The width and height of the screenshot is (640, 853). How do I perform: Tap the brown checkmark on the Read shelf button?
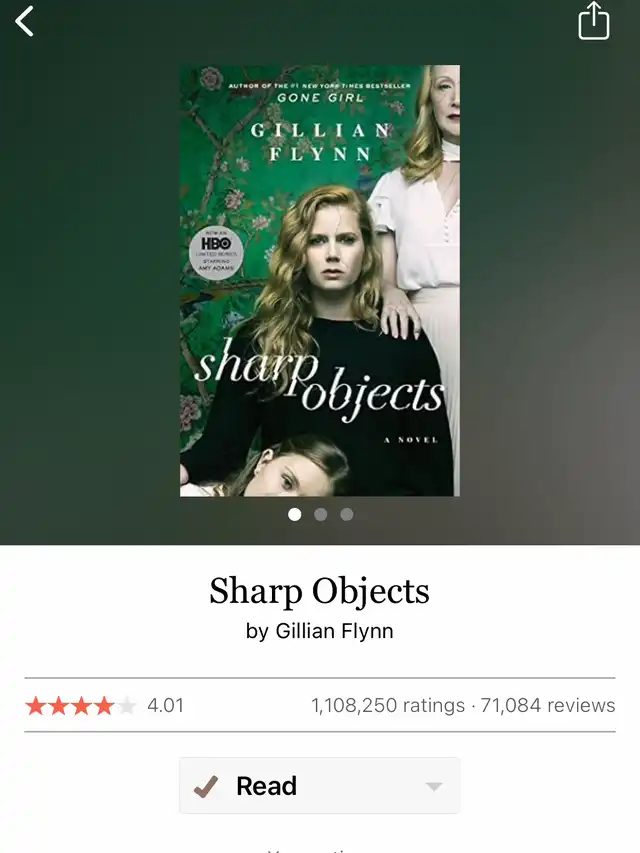206,786
